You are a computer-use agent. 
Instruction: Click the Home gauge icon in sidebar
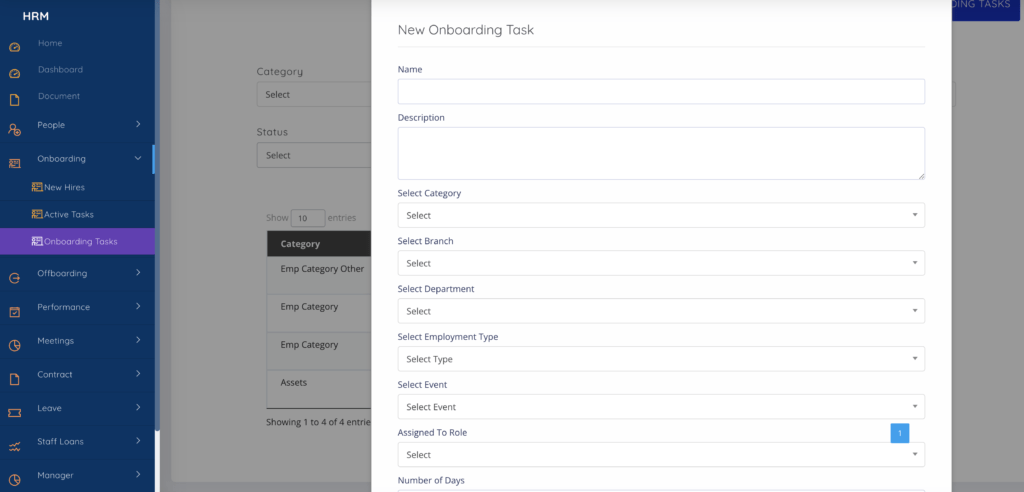[x=14, y=47]
